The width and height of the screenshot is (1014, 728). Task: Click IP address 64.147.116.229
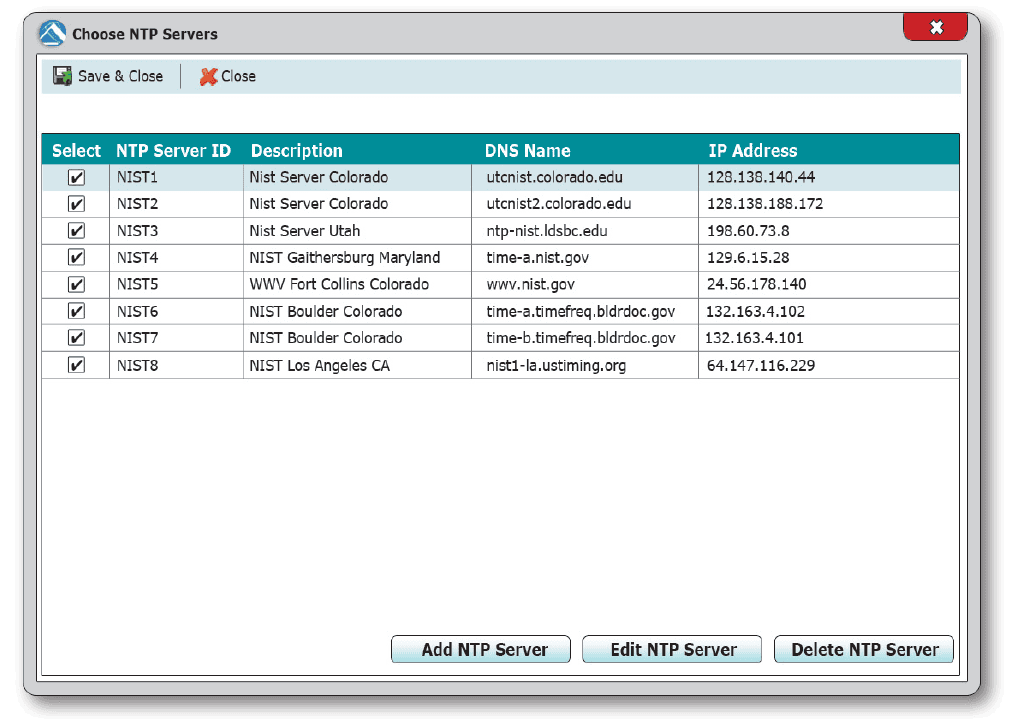(760, 365)
